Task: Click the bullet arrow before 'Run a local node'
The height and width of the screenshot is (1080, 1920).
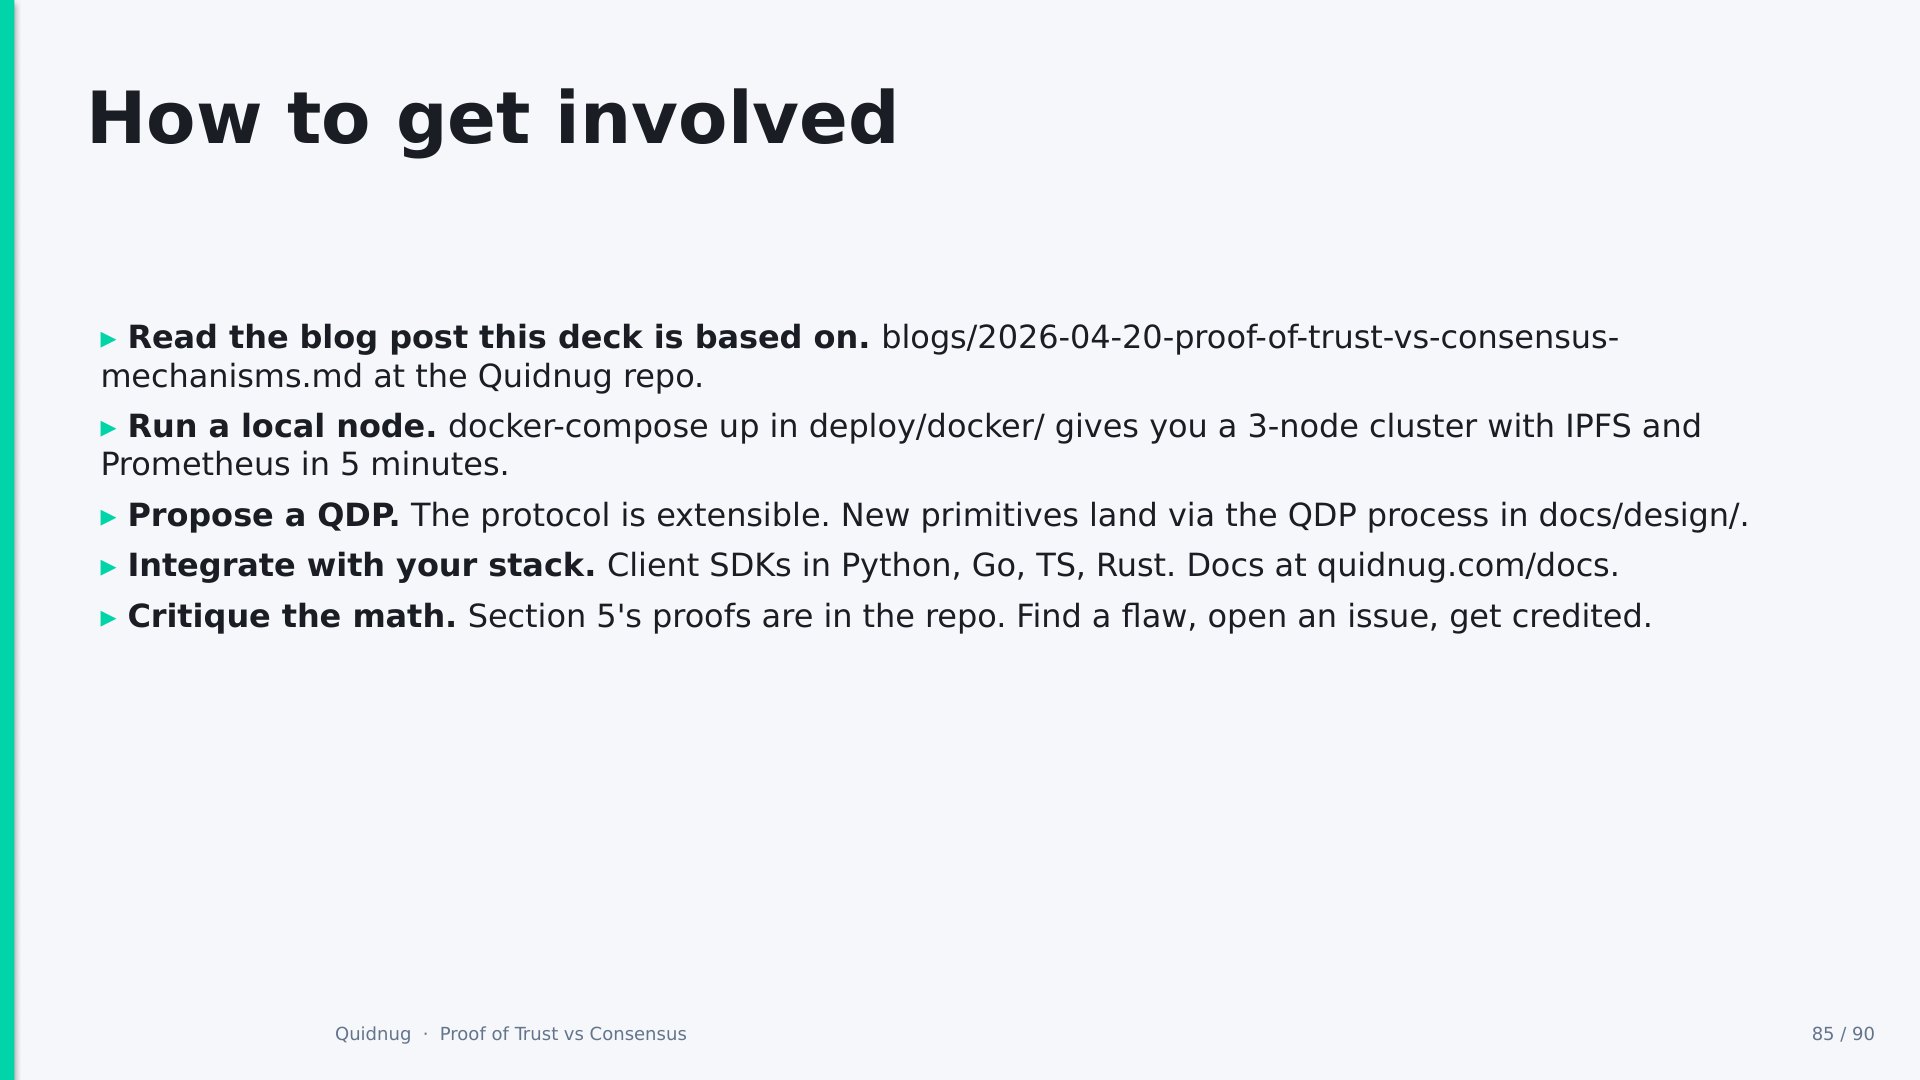Action: pos(108,429)
